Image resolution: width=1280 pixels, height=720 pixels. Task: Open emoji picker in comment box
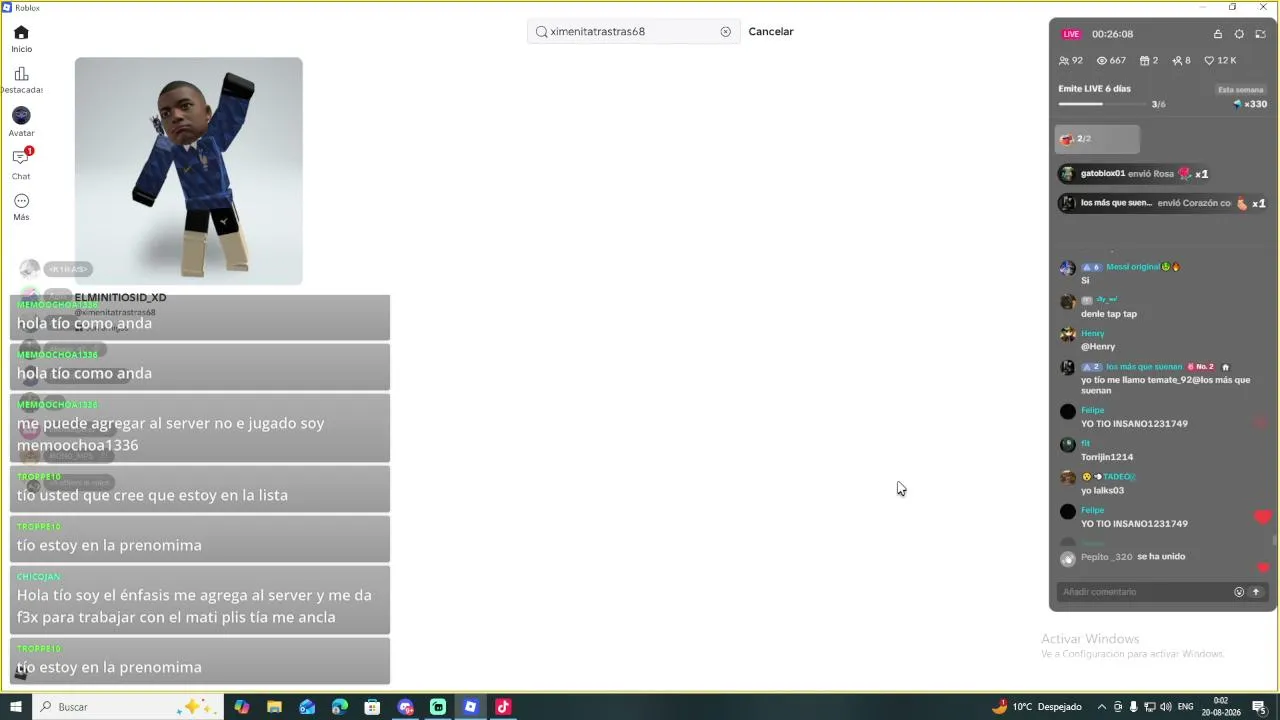(x=1239, y=592)
